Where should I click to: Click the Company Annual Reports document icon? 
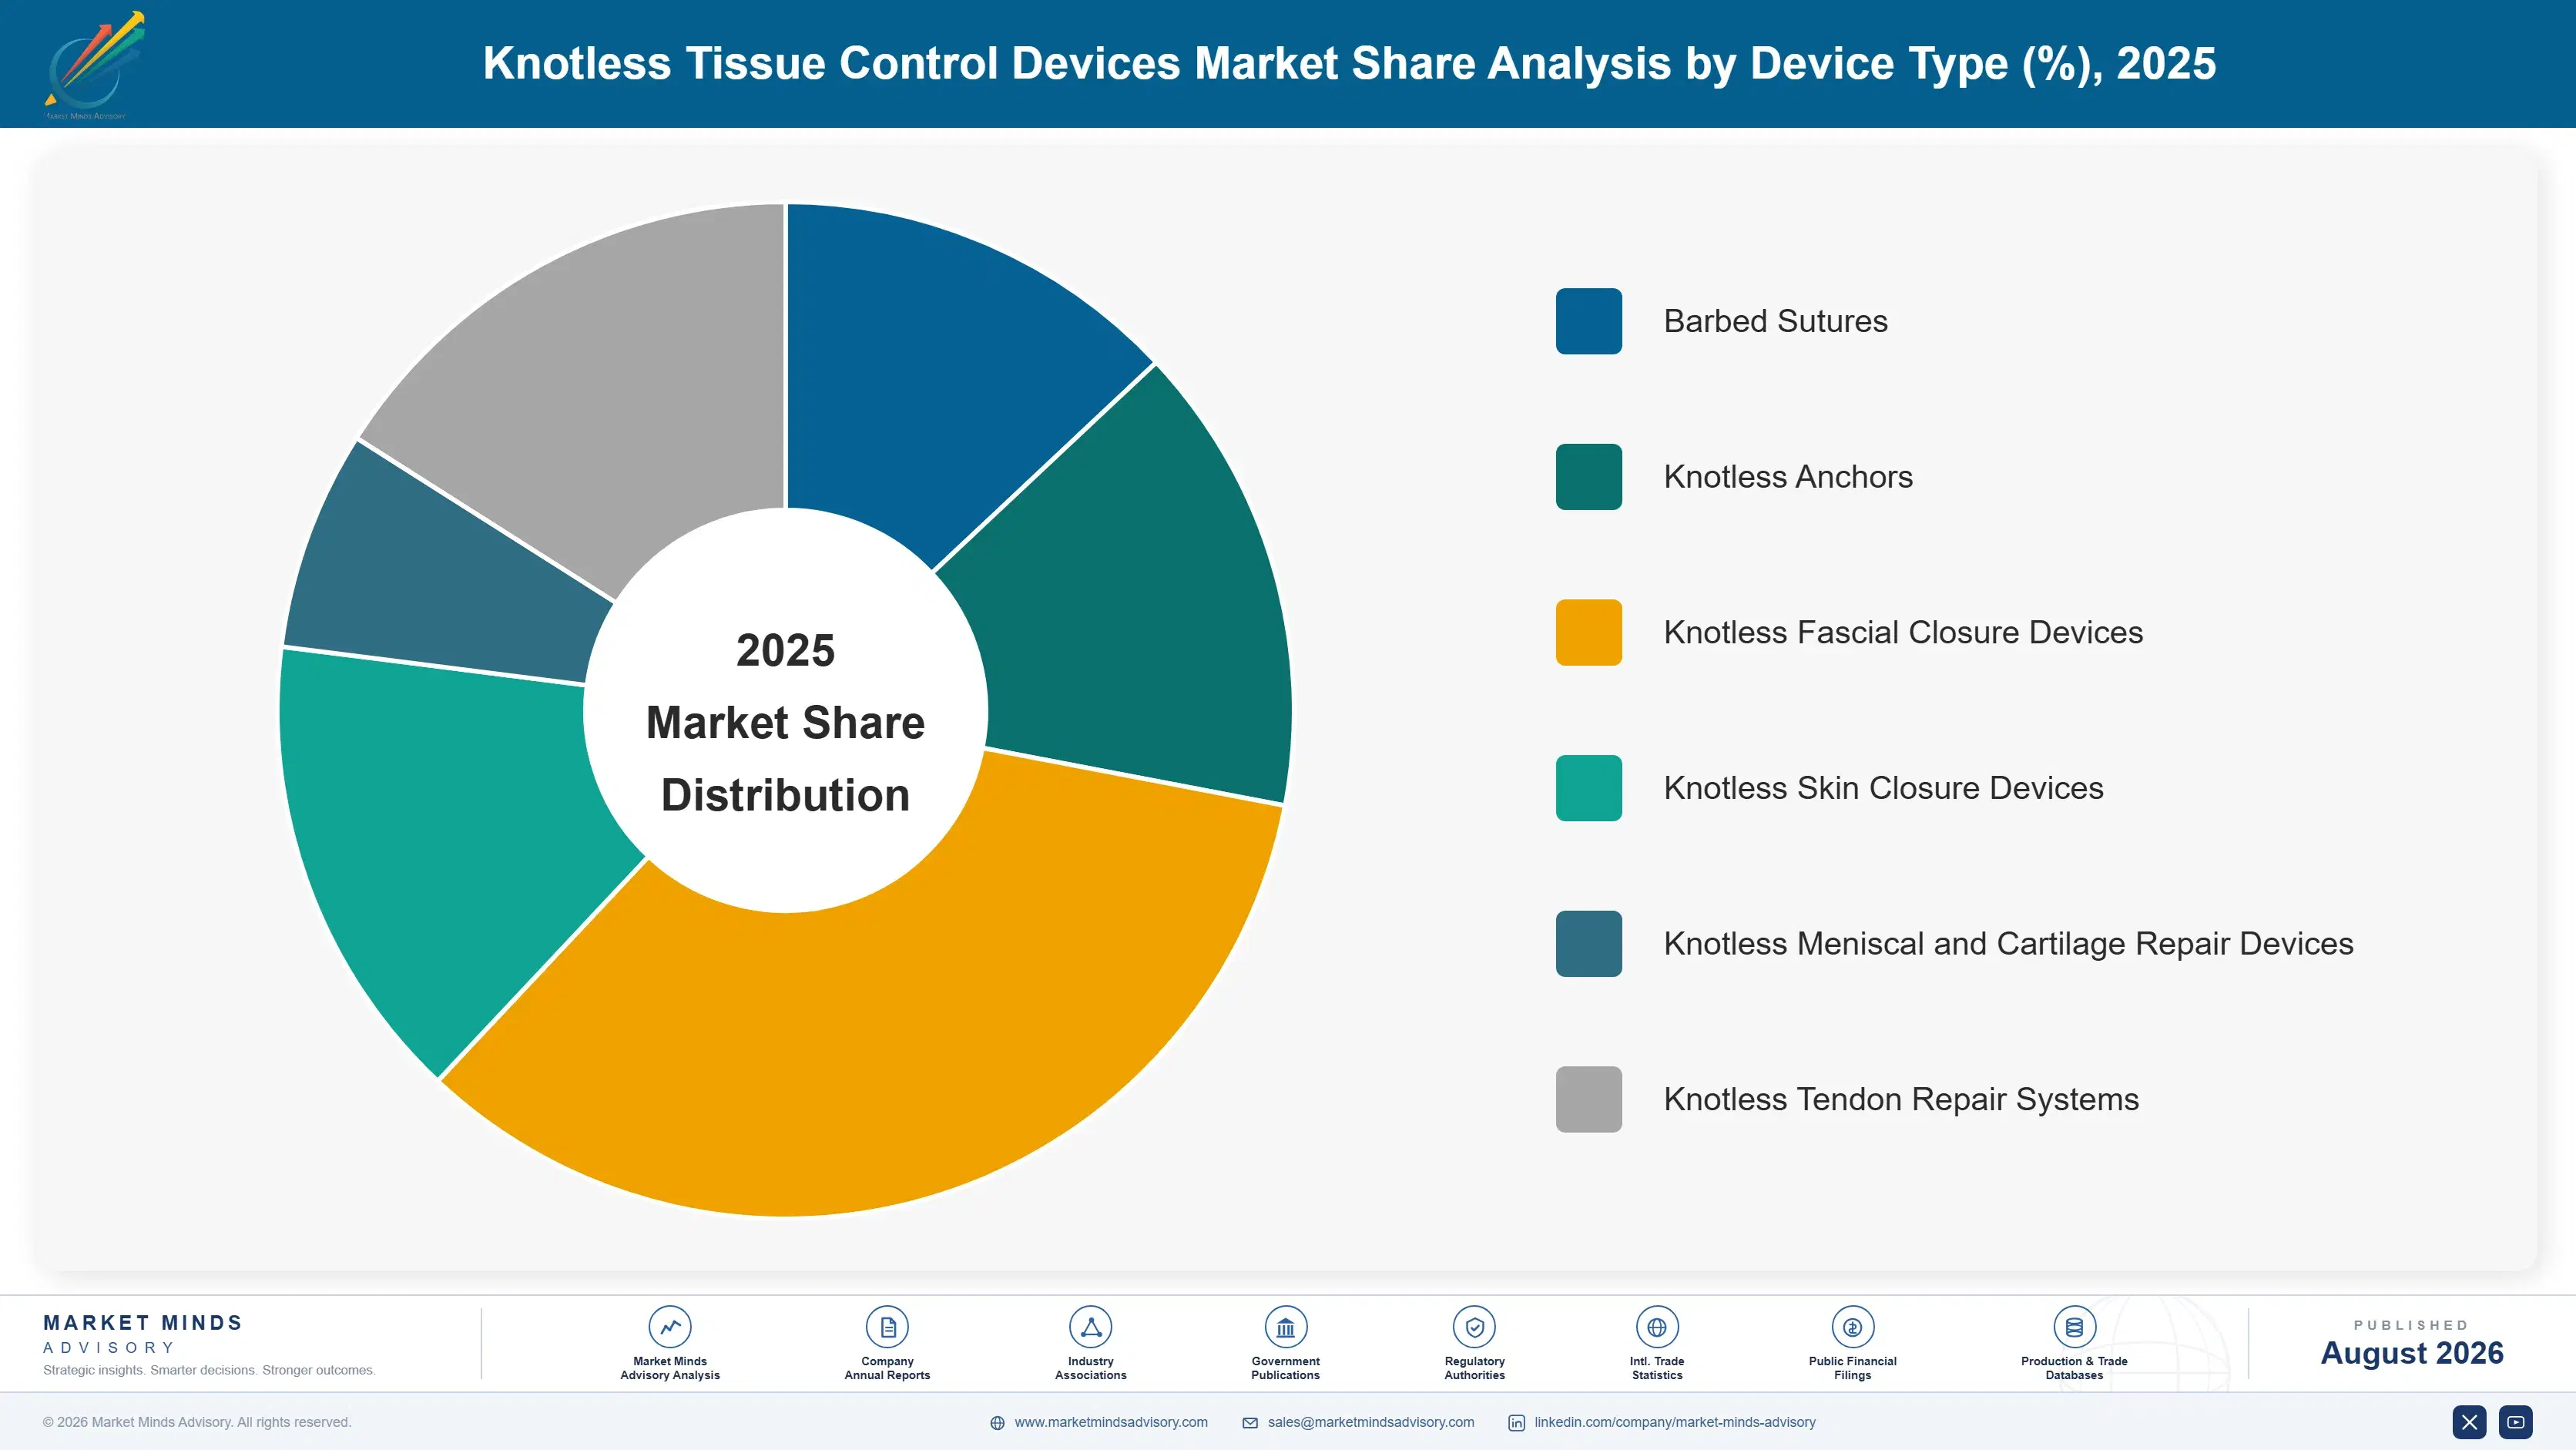coord(887,1327)
